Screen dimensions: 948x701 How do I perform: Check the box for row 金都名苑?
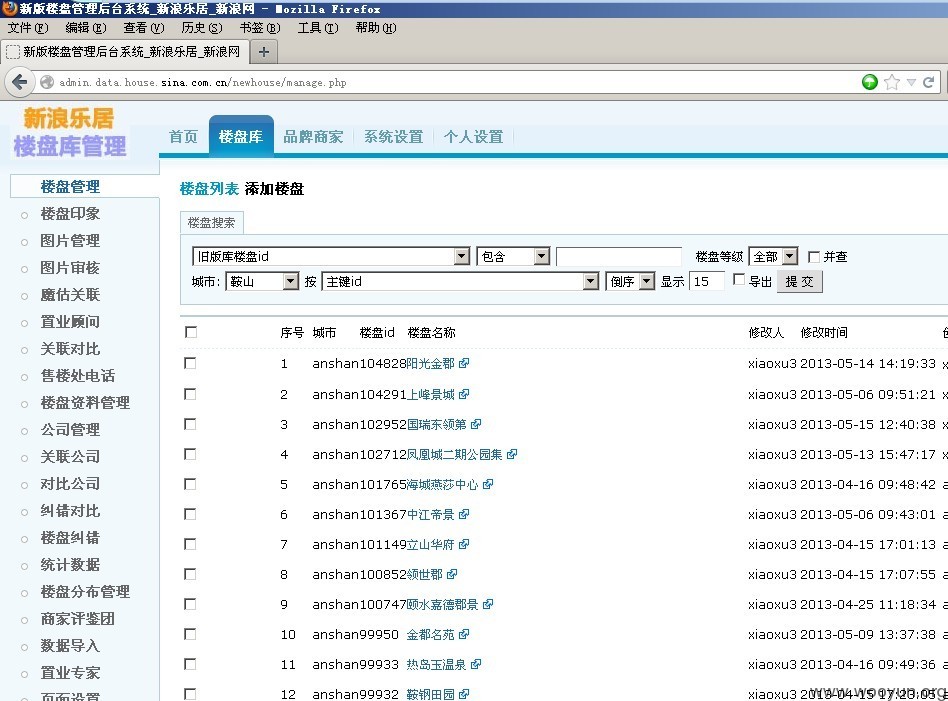(190, 634)
